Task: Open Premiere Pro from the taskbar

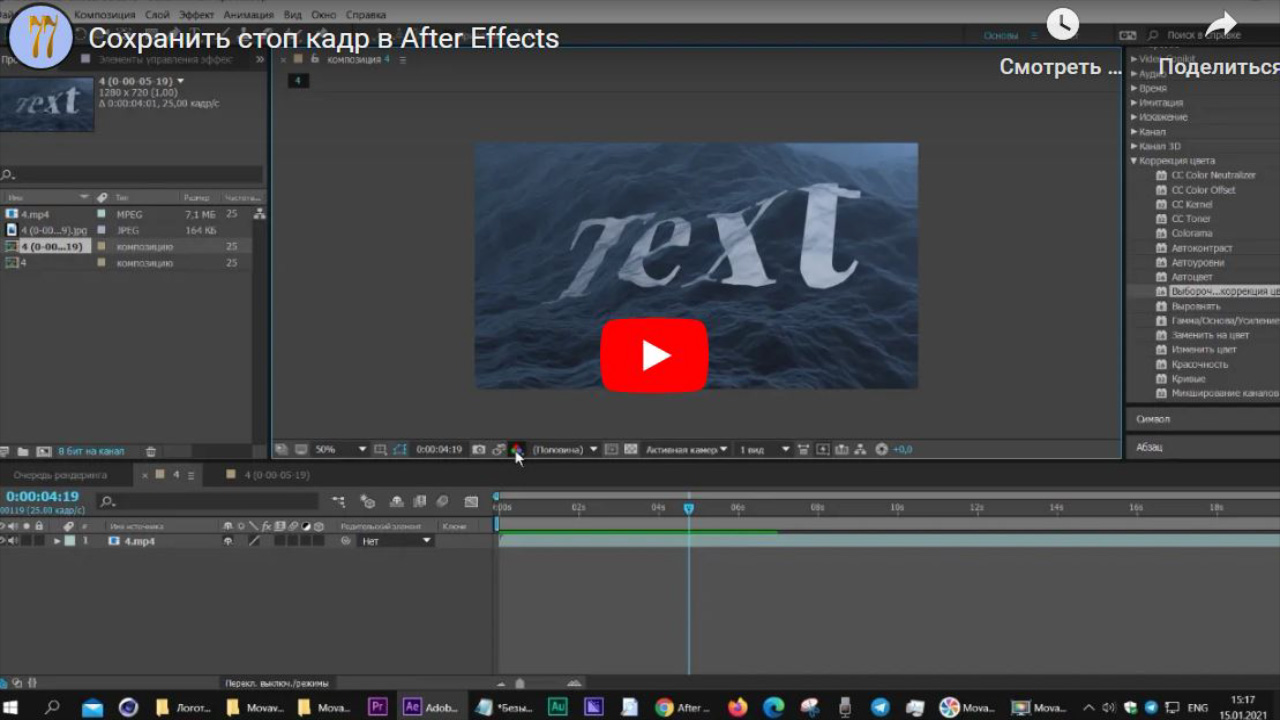Action: (x=377, y=707)
